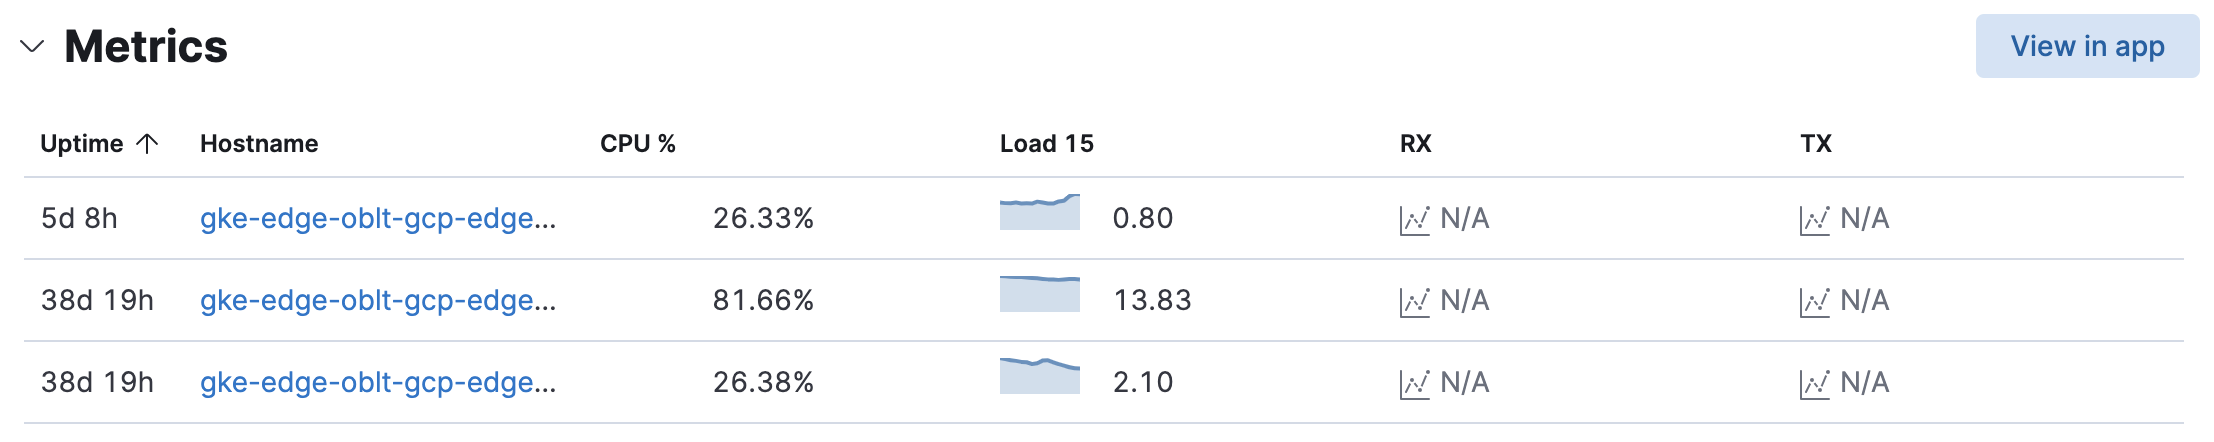The width and height of the screenshot is (2214, 442).
Task: Click the CPU % column header
Action: point(637,144)
